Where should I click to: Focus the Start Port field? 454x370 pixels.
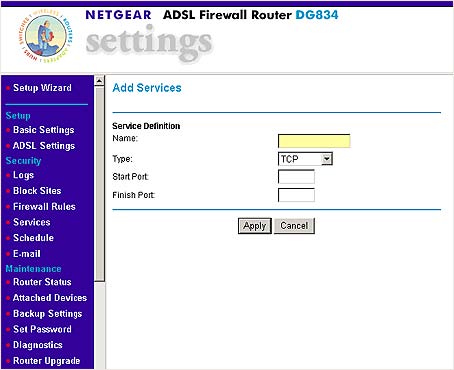point(296,177)
